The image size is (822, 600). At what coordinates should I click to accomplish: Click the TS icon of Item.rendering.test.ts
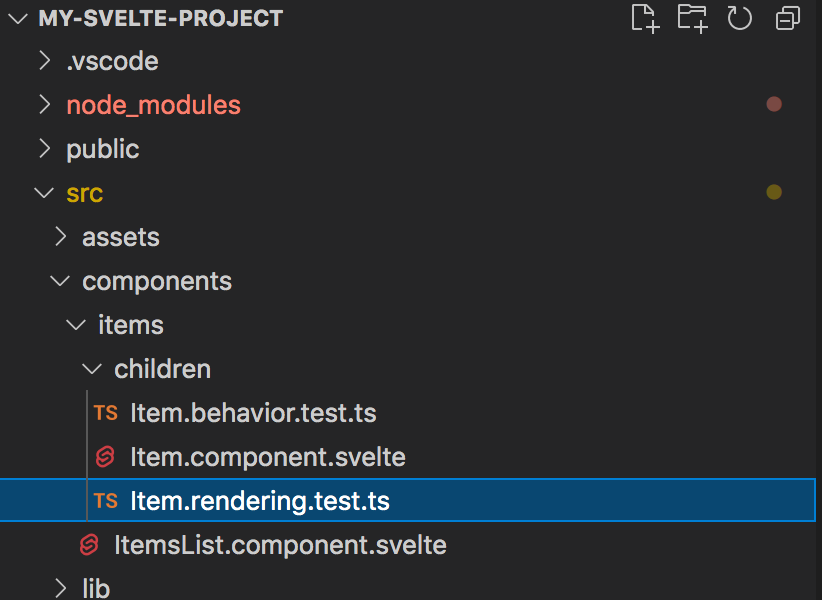tap(106, 500)
